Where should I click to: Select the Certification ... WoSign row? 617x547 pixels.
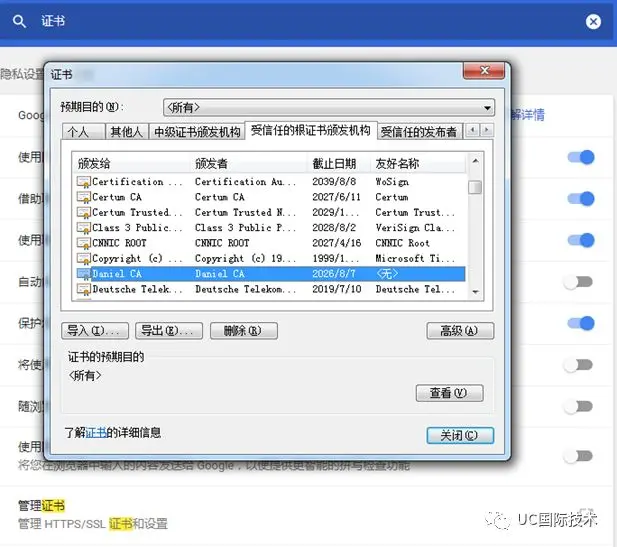click(x=270, y=182)
